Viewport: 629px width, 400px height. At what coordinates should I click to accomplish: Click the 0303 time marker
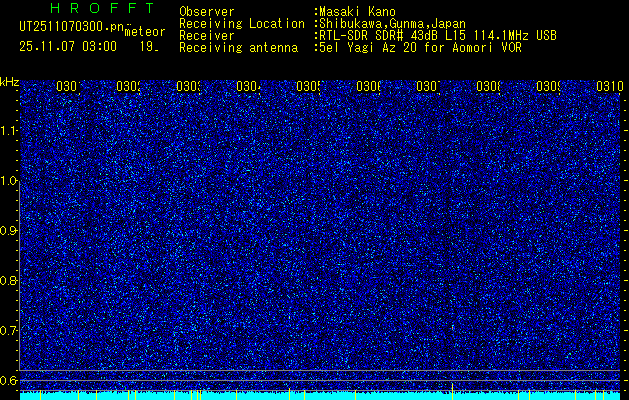pos(189,86)
